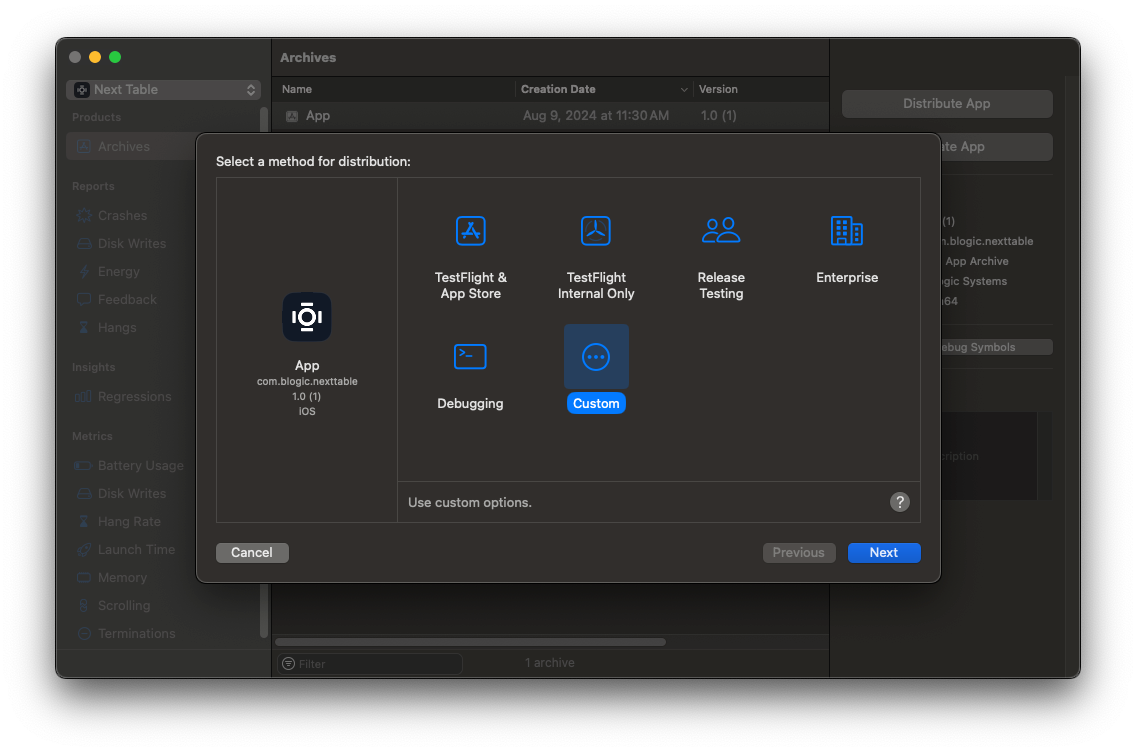Open the Hangs report
Viewport: 1136px width, 752px height.
(x=118, y=327)
